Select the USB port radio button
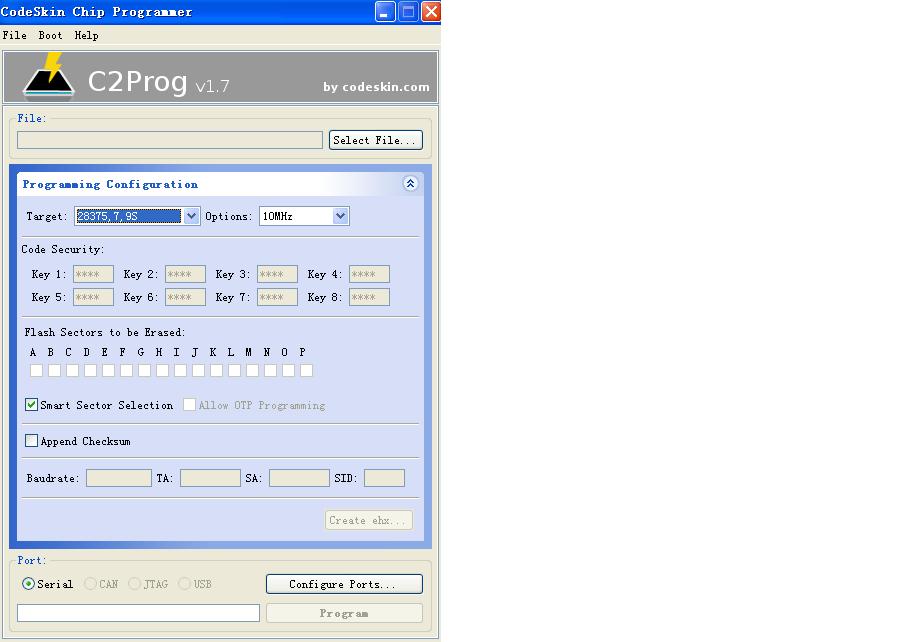 point(184,584)
